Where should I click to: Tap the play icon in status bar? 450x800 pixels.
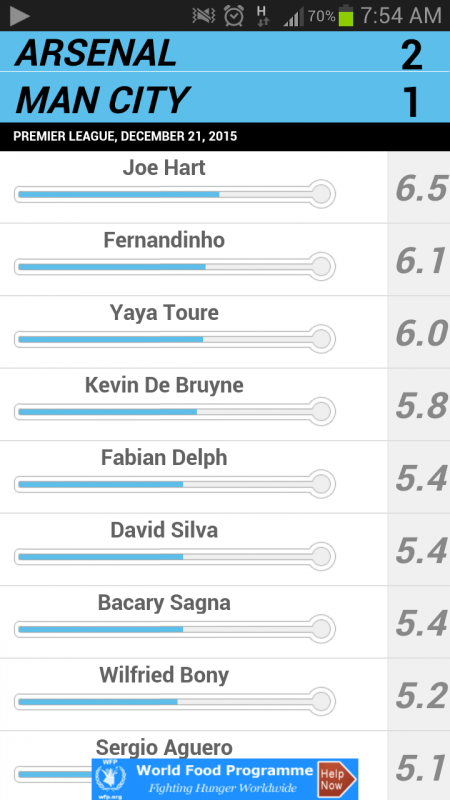click(19, 16)
